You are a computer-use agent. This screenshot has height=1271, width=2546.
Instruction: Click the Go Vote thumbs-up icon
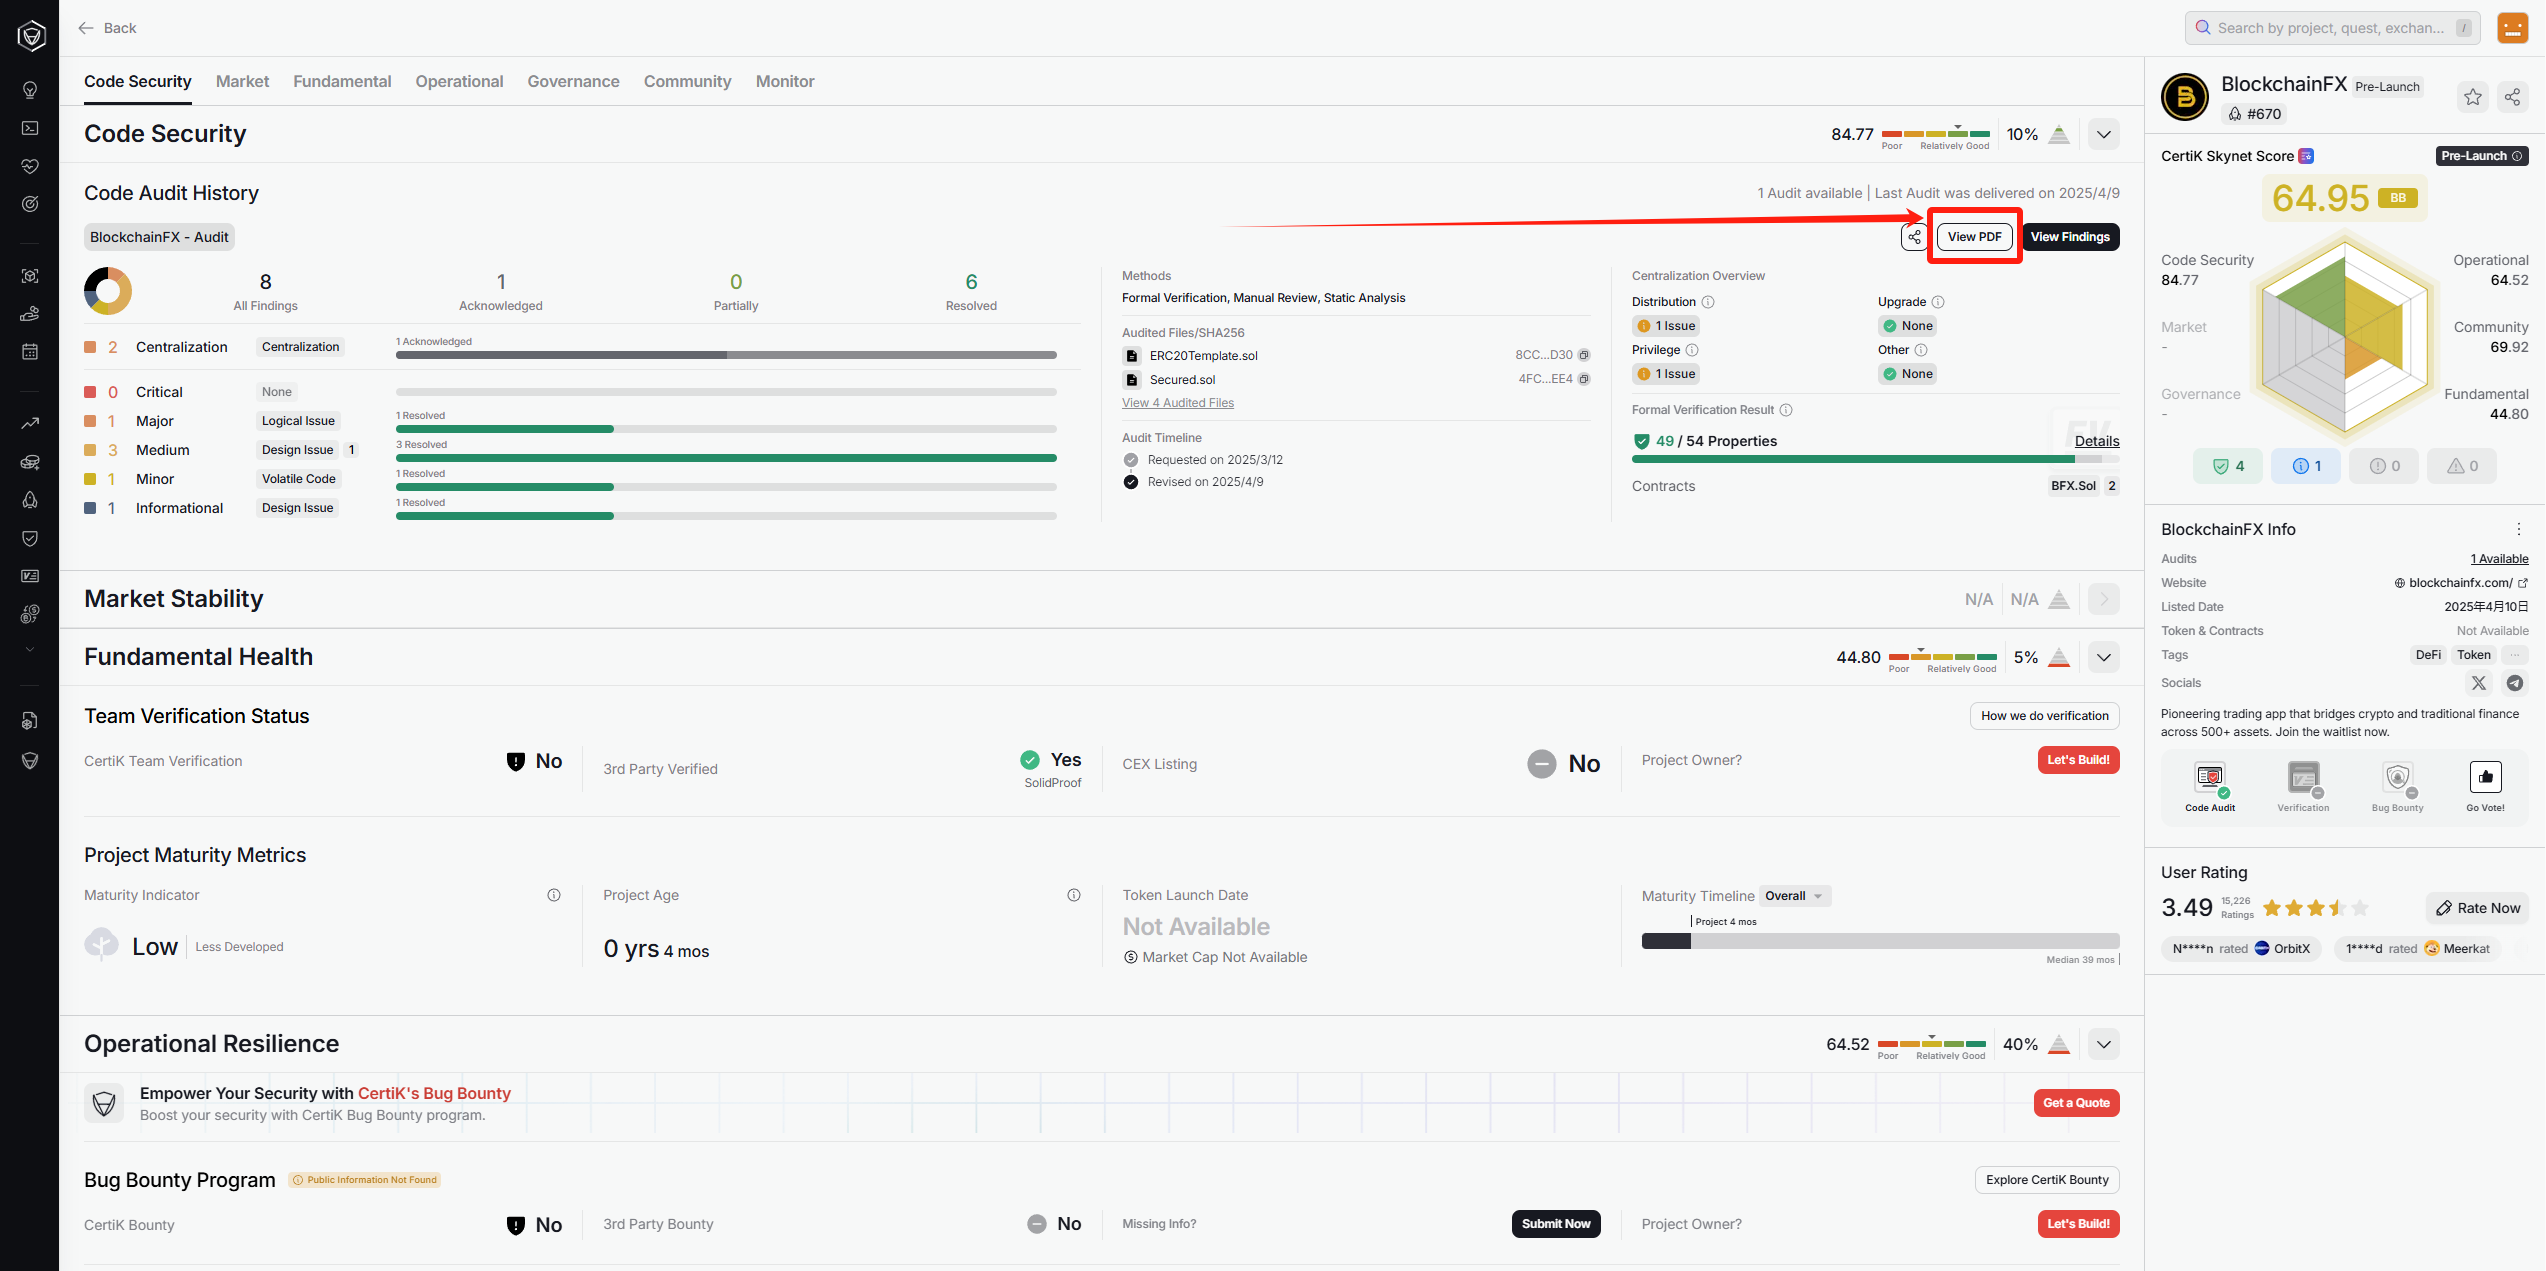(x=2486, y=777)
